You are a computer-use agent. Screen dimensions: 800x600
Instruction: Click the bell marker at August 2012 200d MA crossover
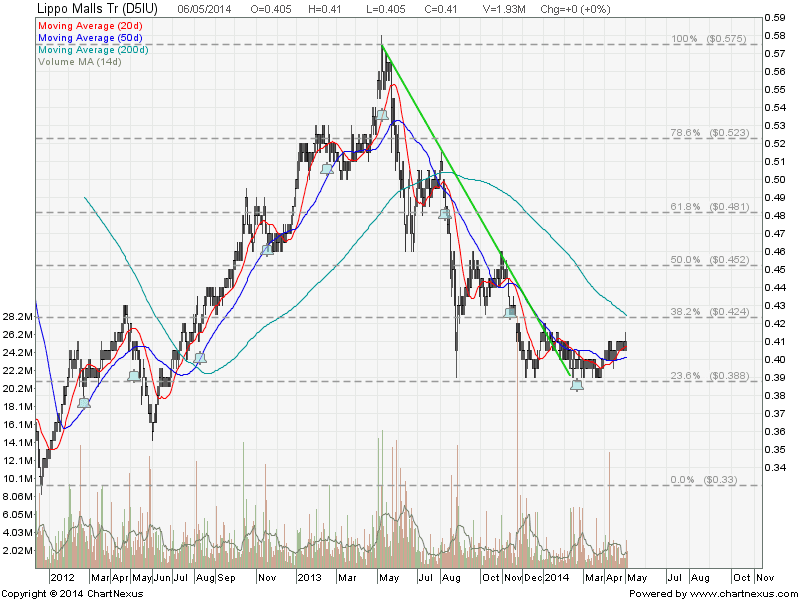pyautogui.click(x=200, y=358)
